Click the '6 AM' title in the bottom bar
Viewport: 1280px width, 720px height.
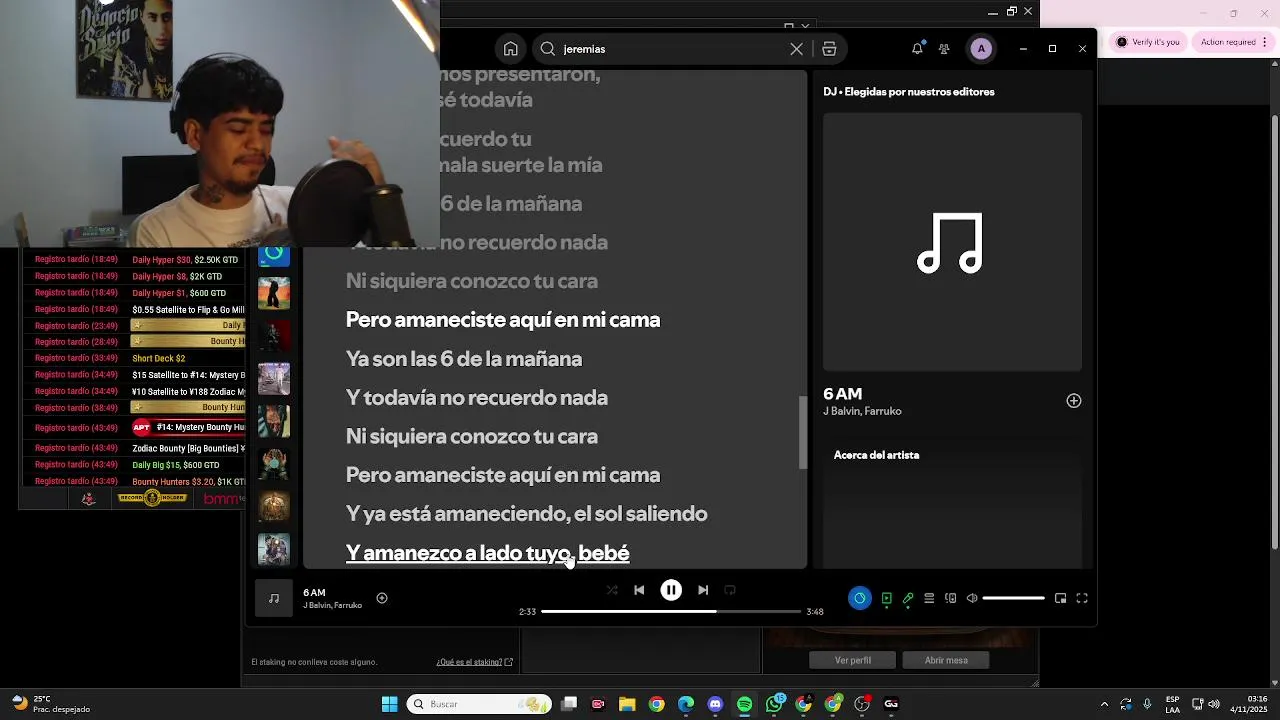[314, 593]
